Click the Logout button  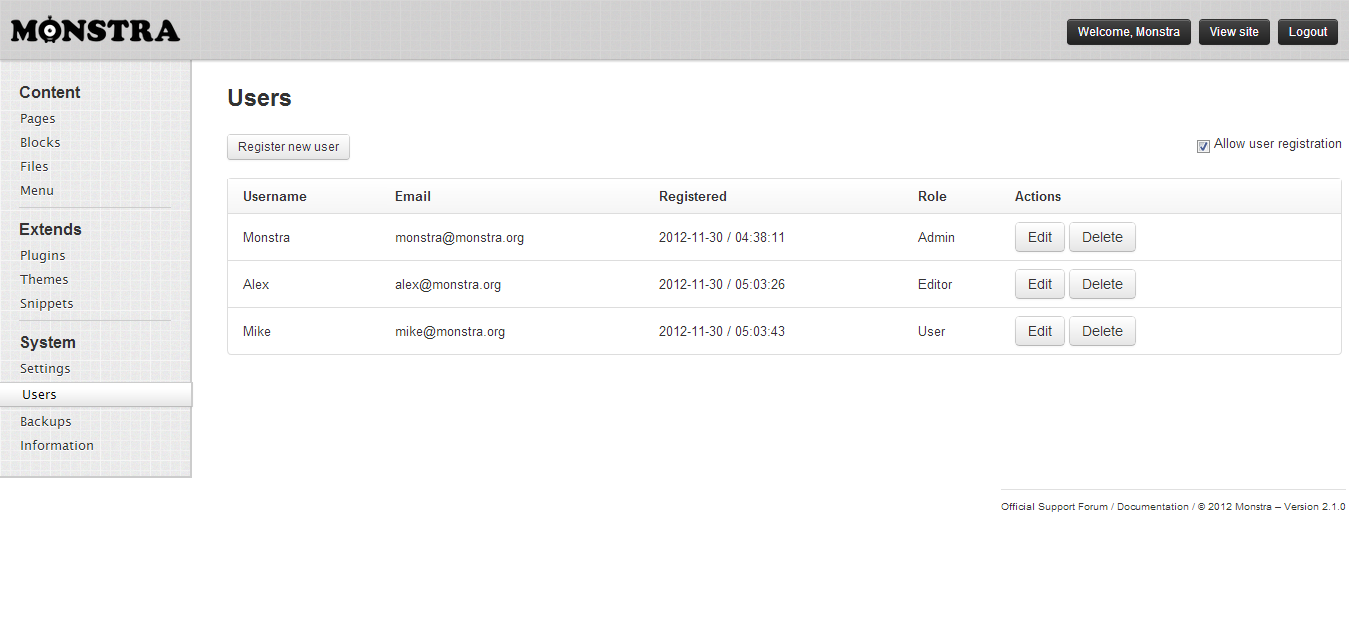coord(1307,32)
